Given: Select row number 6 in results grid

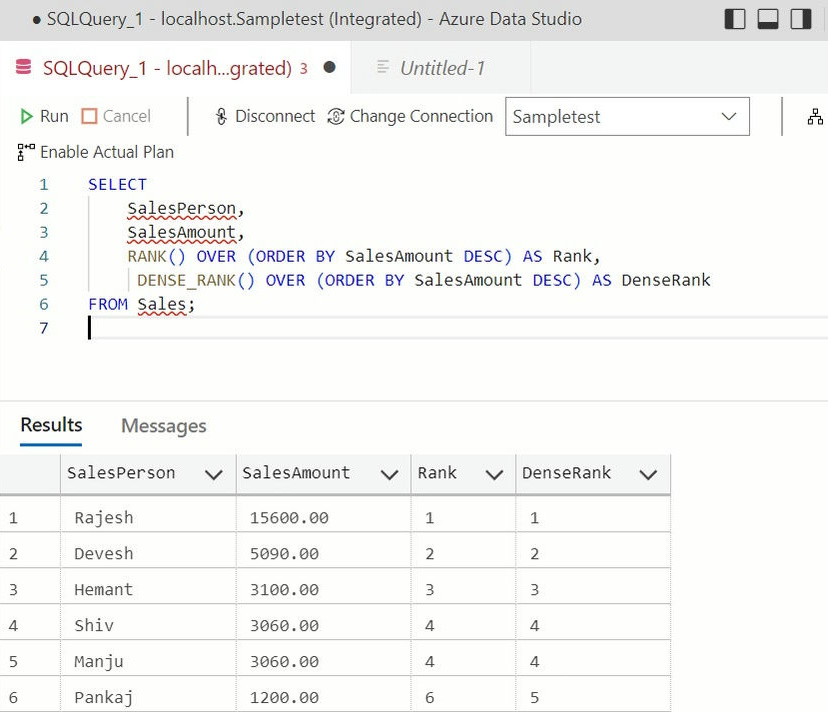Looking at the screenshot, I should pos(30,697).
